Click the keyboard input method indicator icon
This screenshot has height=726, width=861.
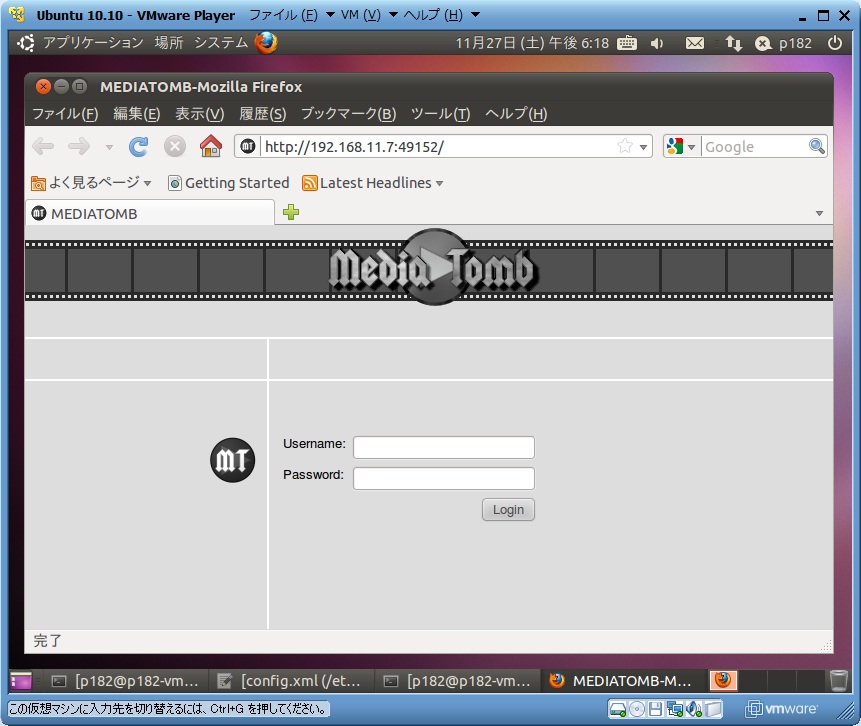[627, 43]
